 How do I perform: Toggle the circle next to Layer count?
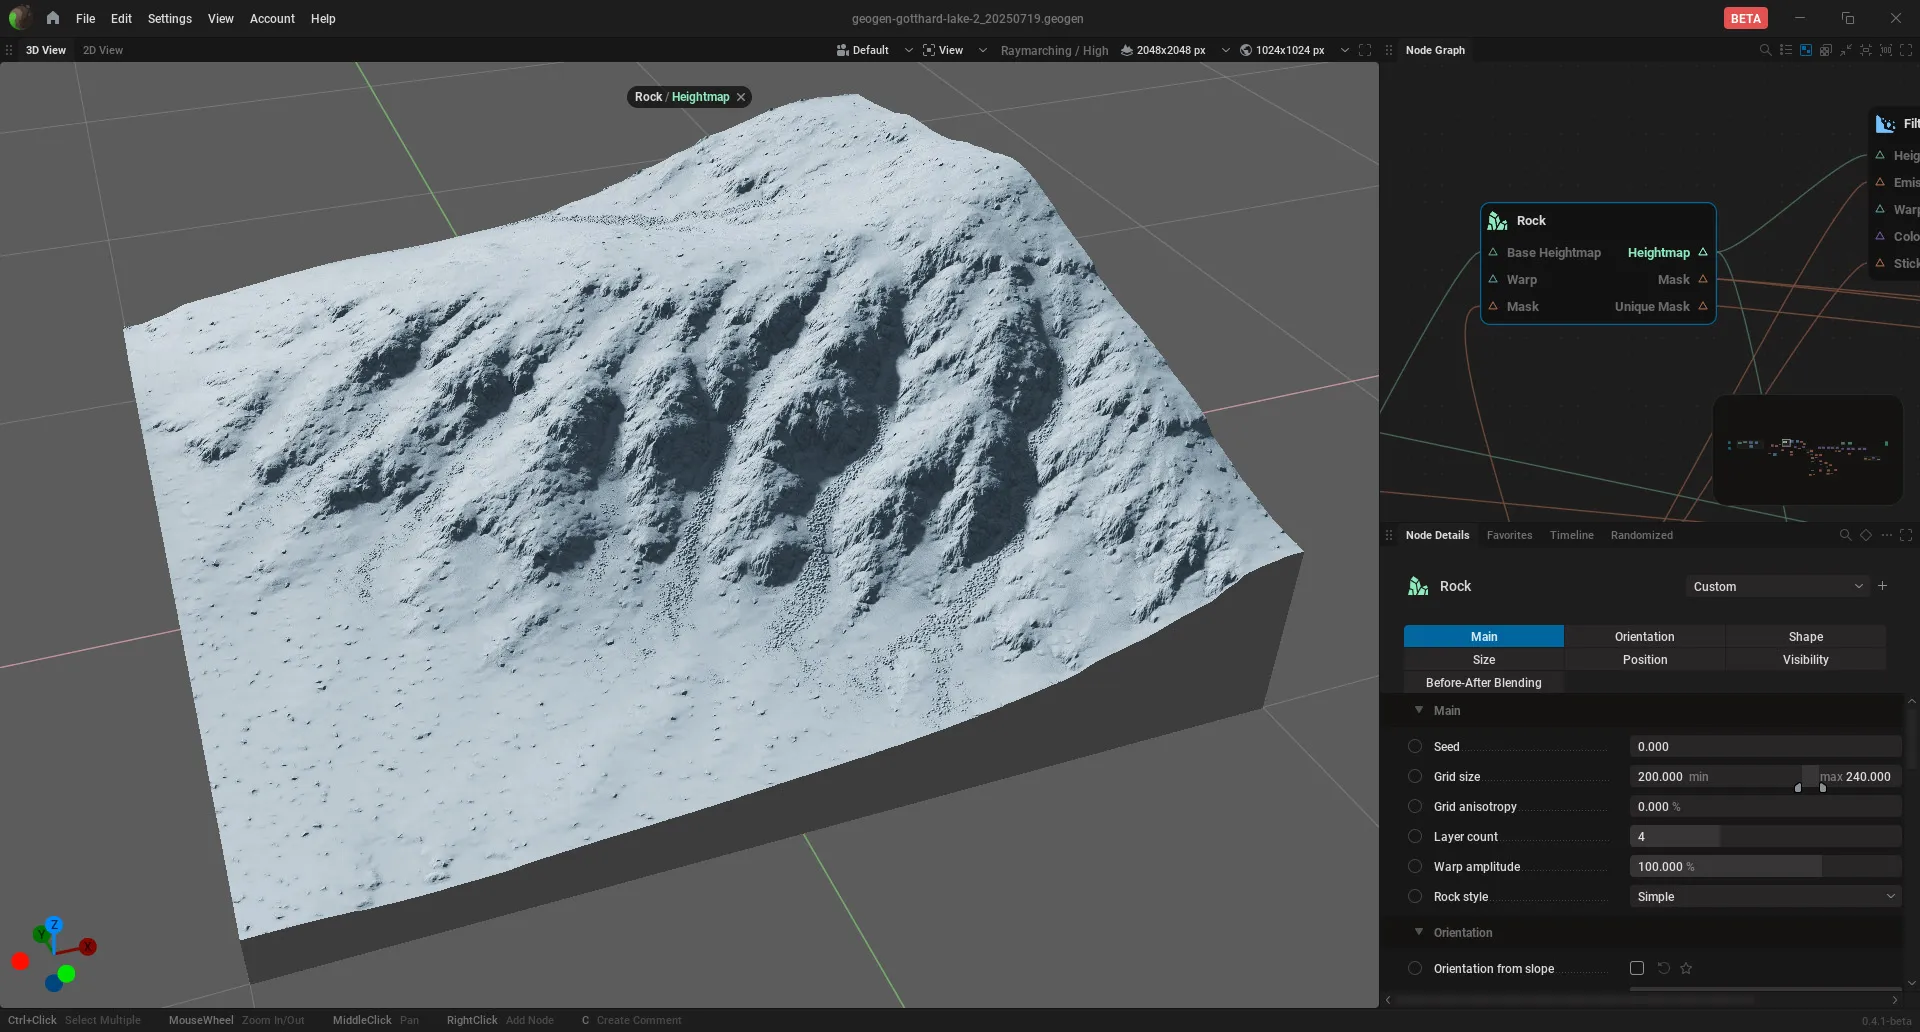[1415, 836]
